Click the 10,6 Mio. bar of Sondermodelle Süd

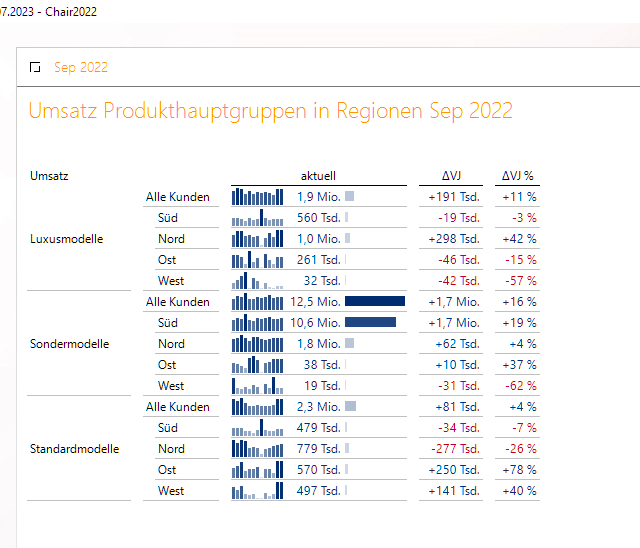(x=370, y=323)
